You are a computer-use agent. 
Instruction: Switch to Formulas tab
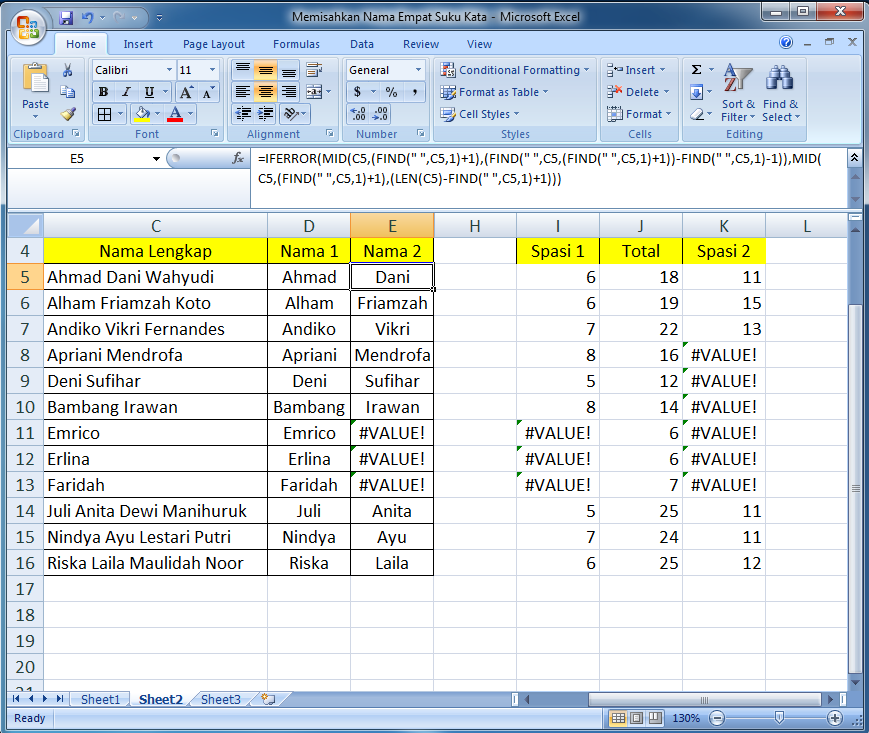[297, 44]
